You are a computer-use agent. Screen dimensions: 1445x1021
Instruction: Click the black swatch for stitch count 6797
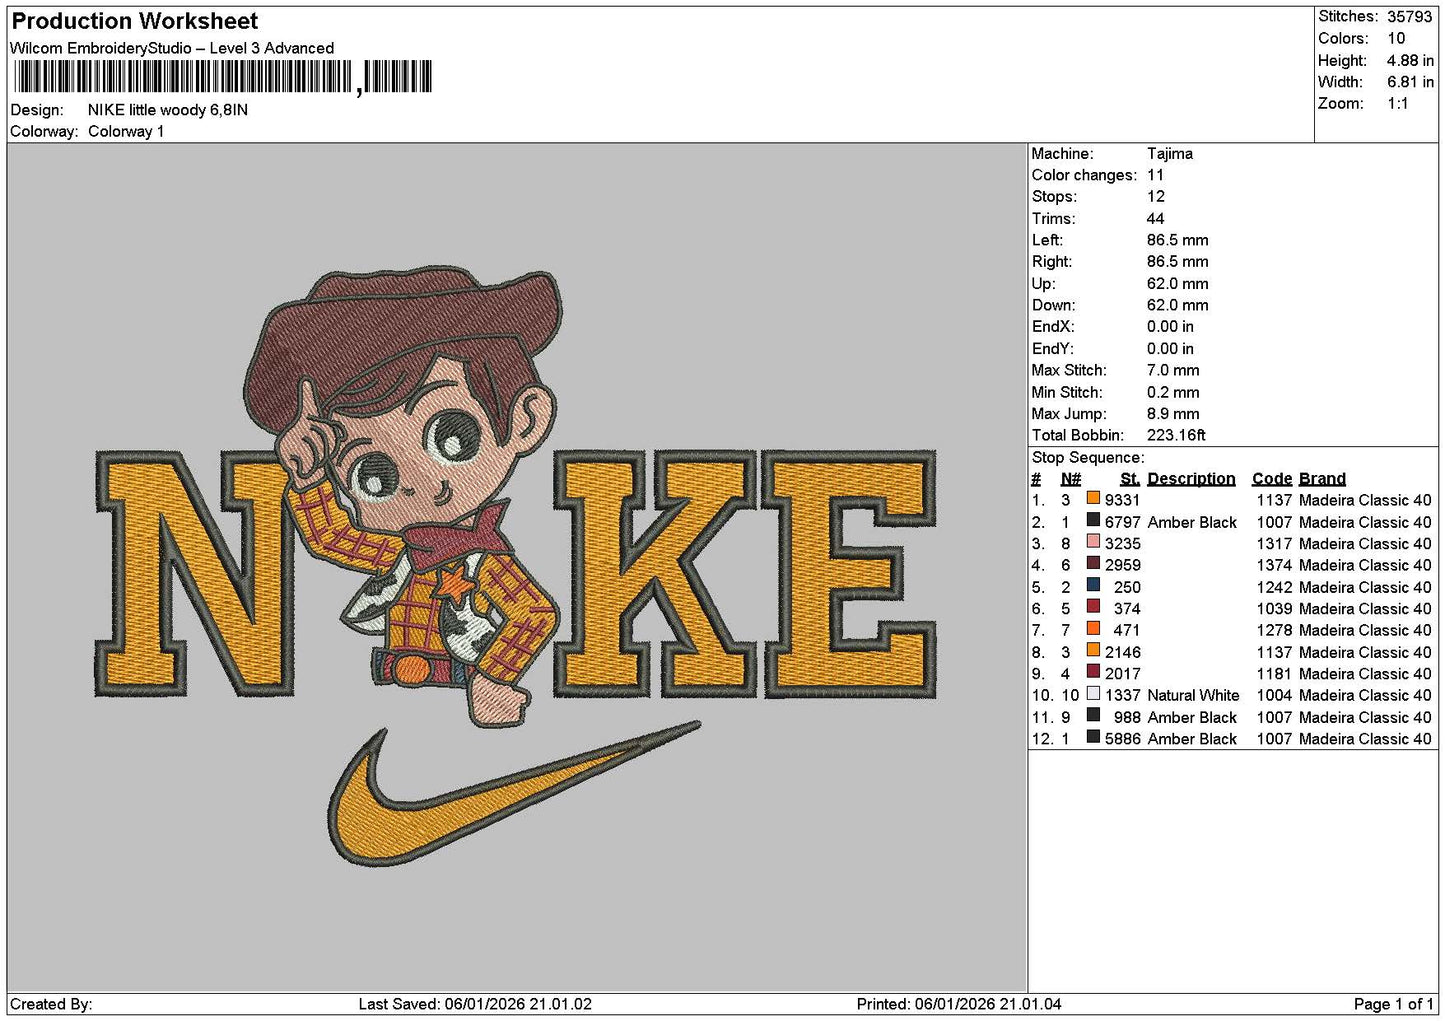pyautogui.click(x=1093, y=521)
